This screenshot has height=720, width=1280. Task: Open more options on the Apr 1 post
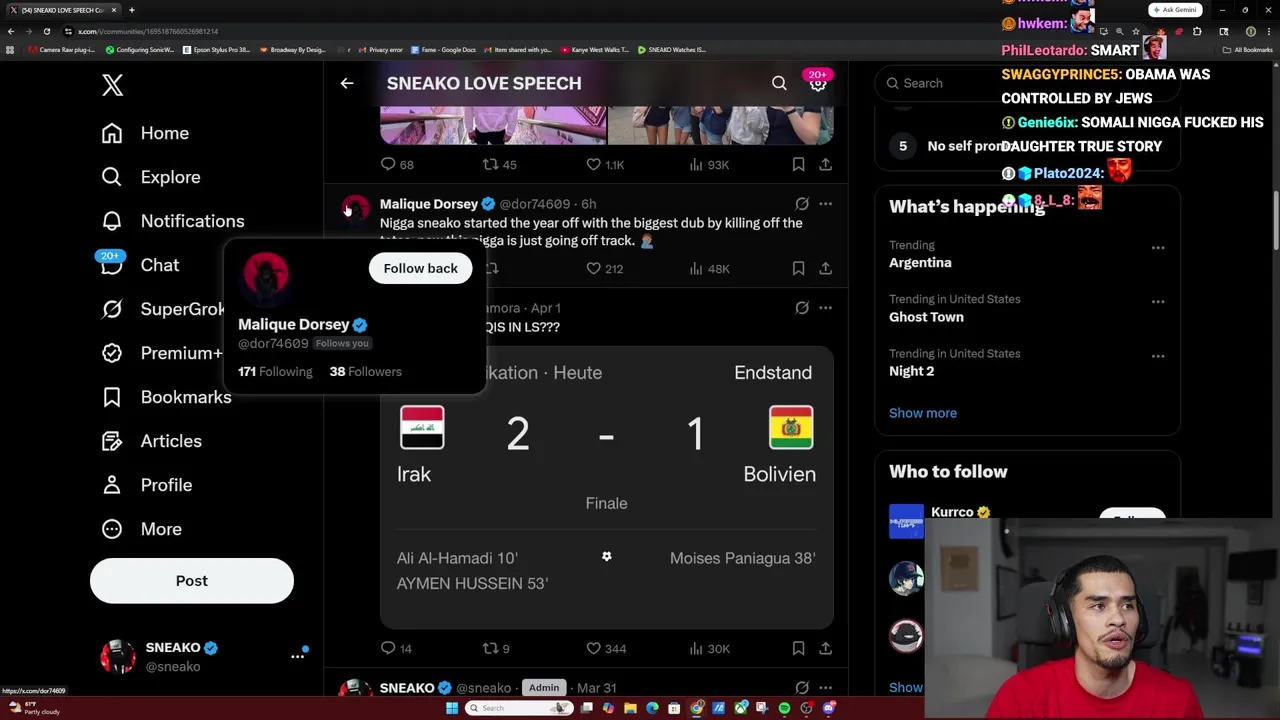825,308
